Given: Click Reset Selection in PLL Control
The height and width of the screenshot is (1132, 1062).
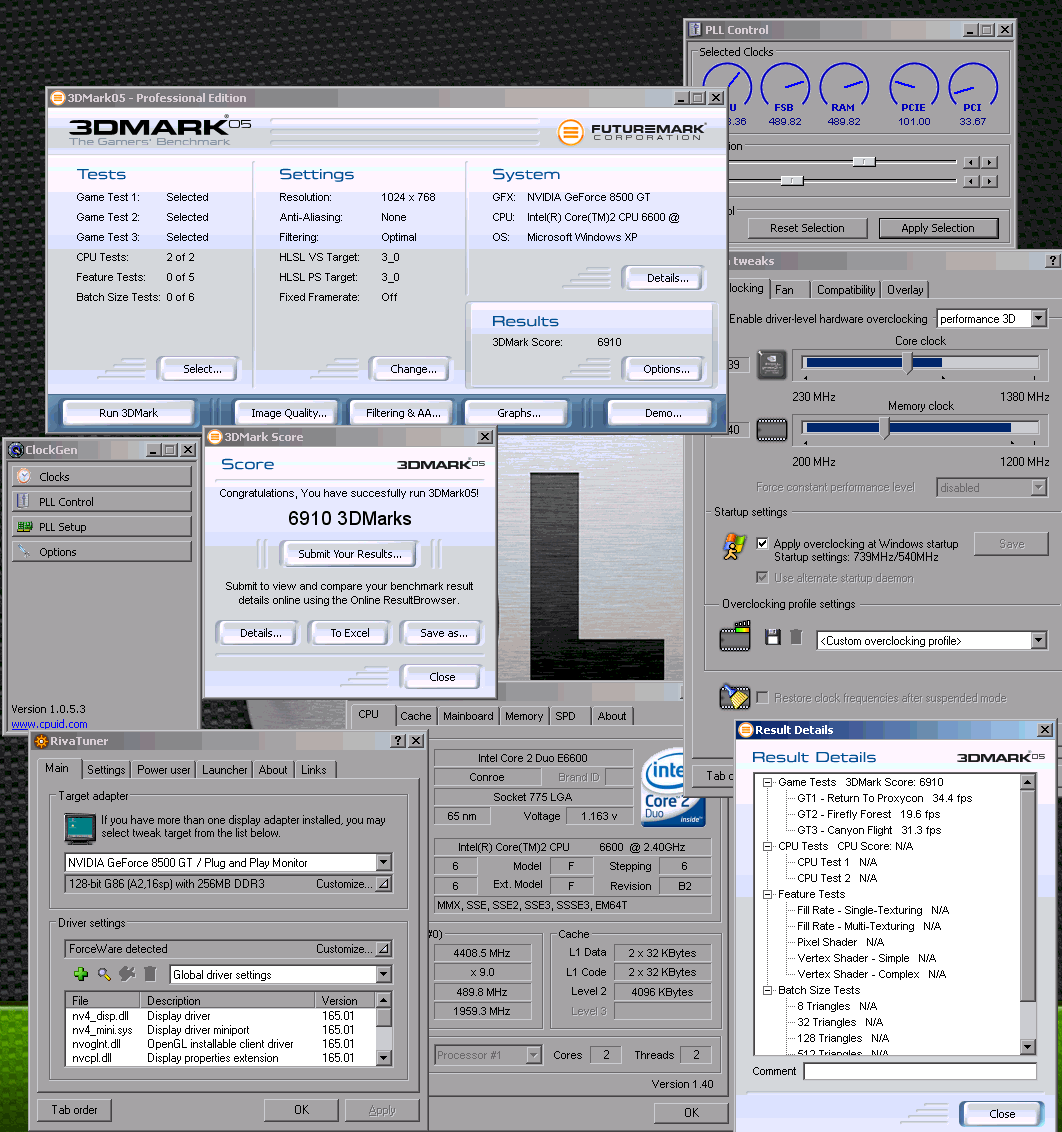Looking at the screenshot, I should tap(807, 228).
